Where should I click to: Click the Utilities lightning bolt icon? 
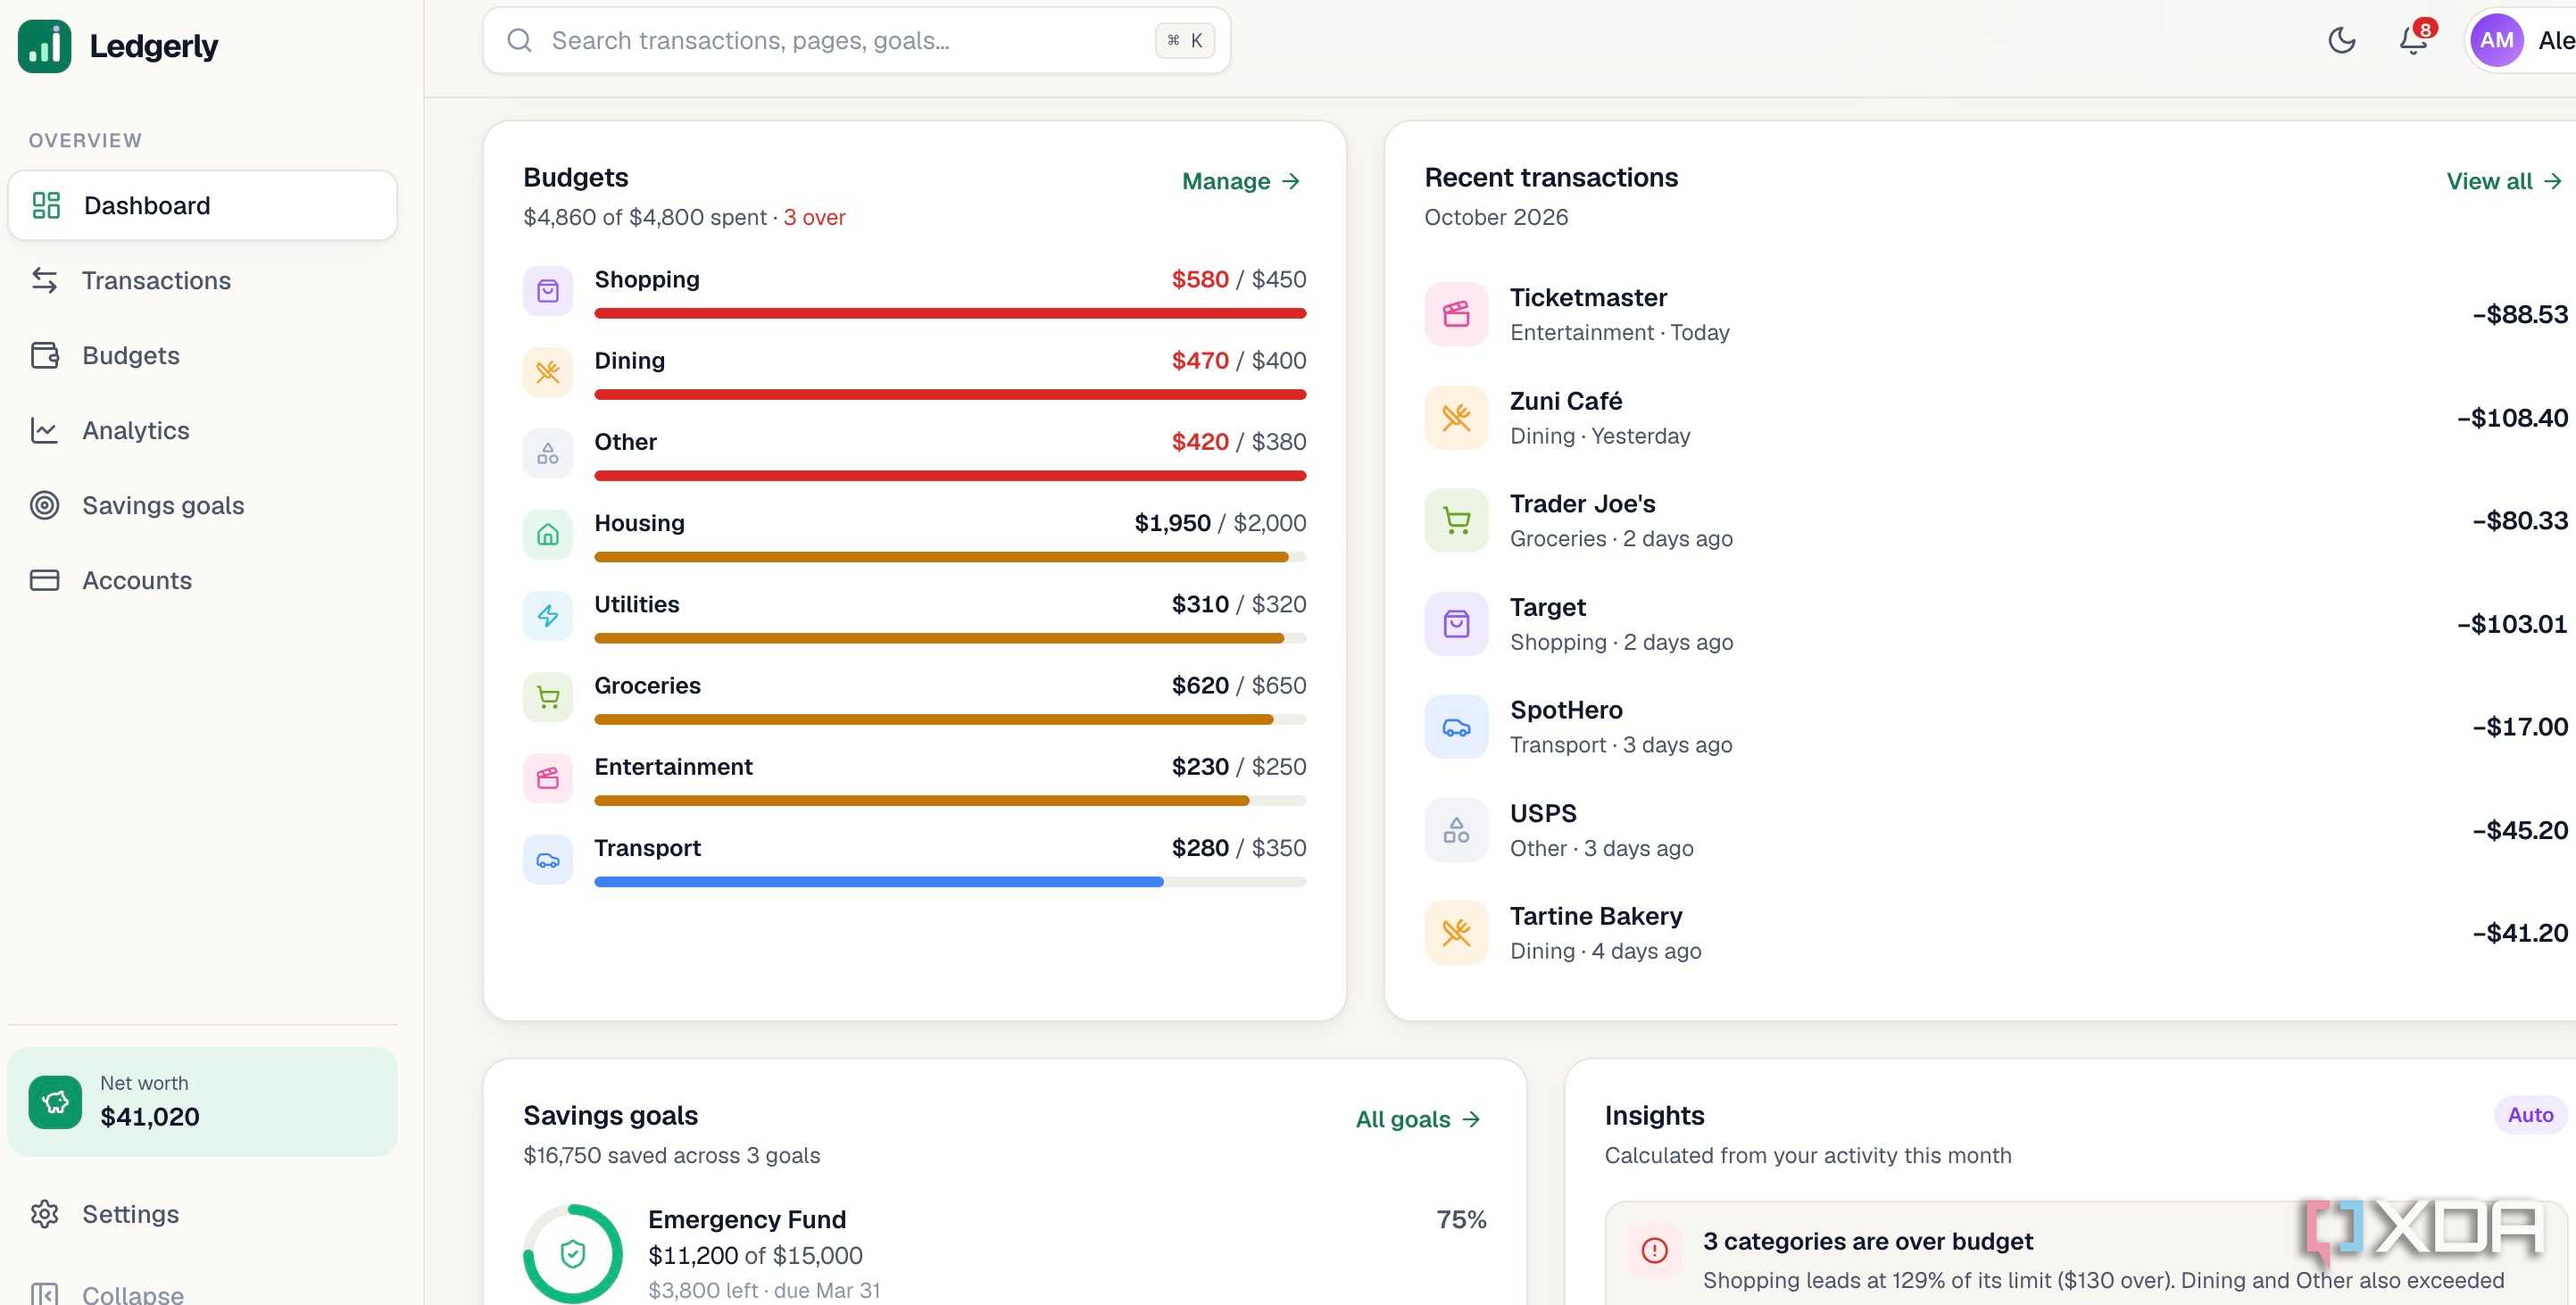tap(548, 616)
